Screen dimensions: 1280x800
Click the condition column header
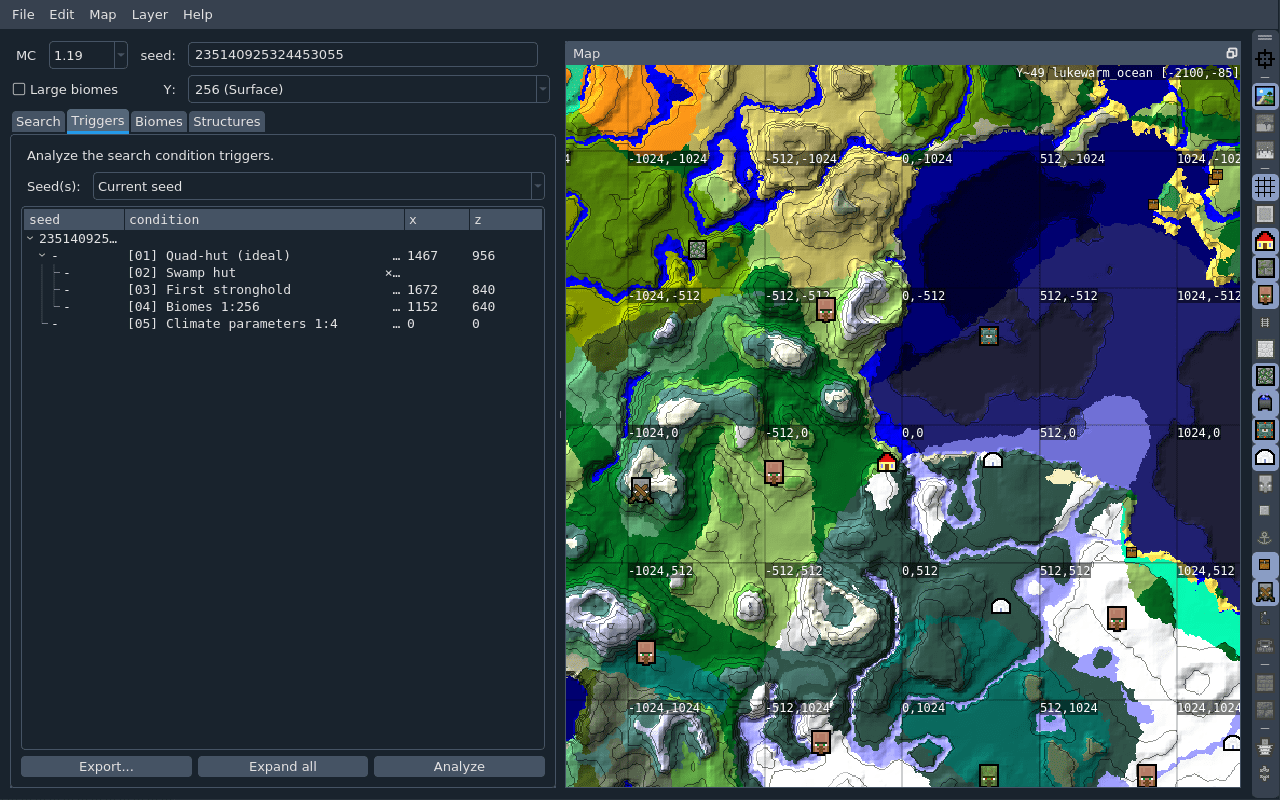coord(264,219)
